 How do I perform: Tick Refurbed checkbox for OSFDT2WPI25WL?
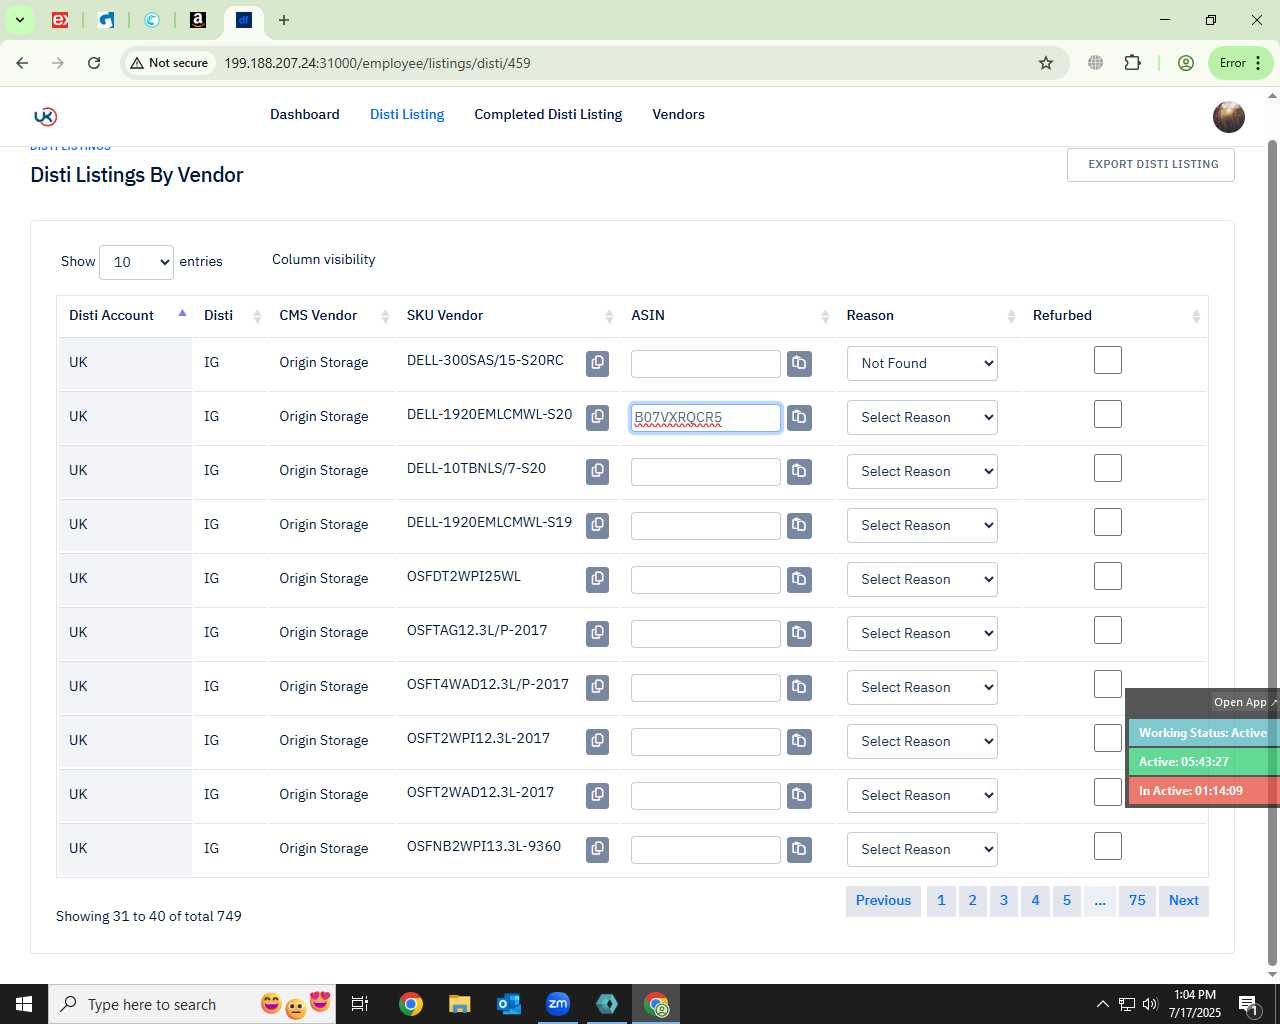coord(1108,576)
